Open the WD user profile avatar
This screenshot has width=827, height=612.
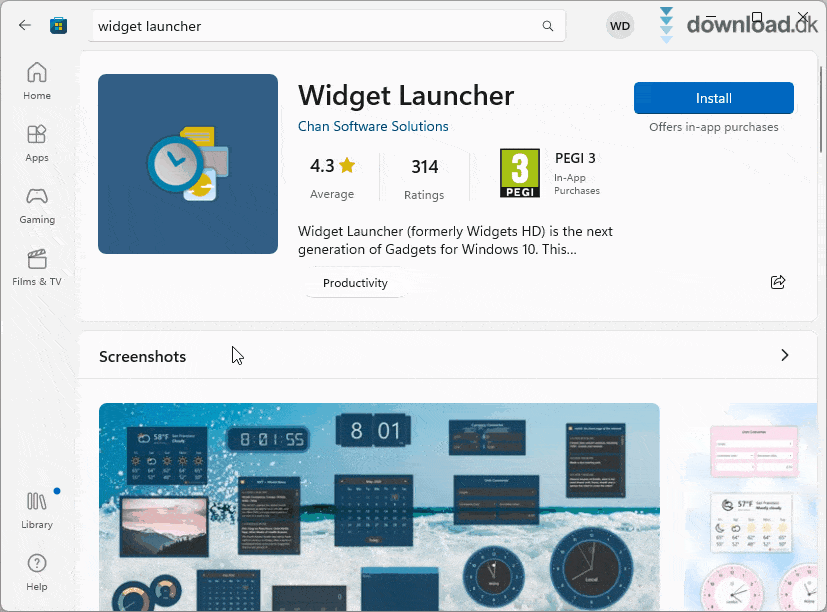coord(620,26)
